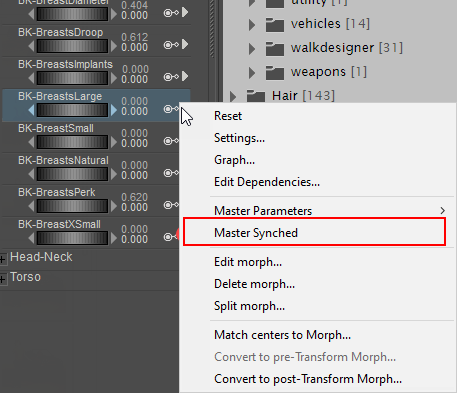Nudge BK-BreastSmall dial left arrow

[x=31, y=142]
